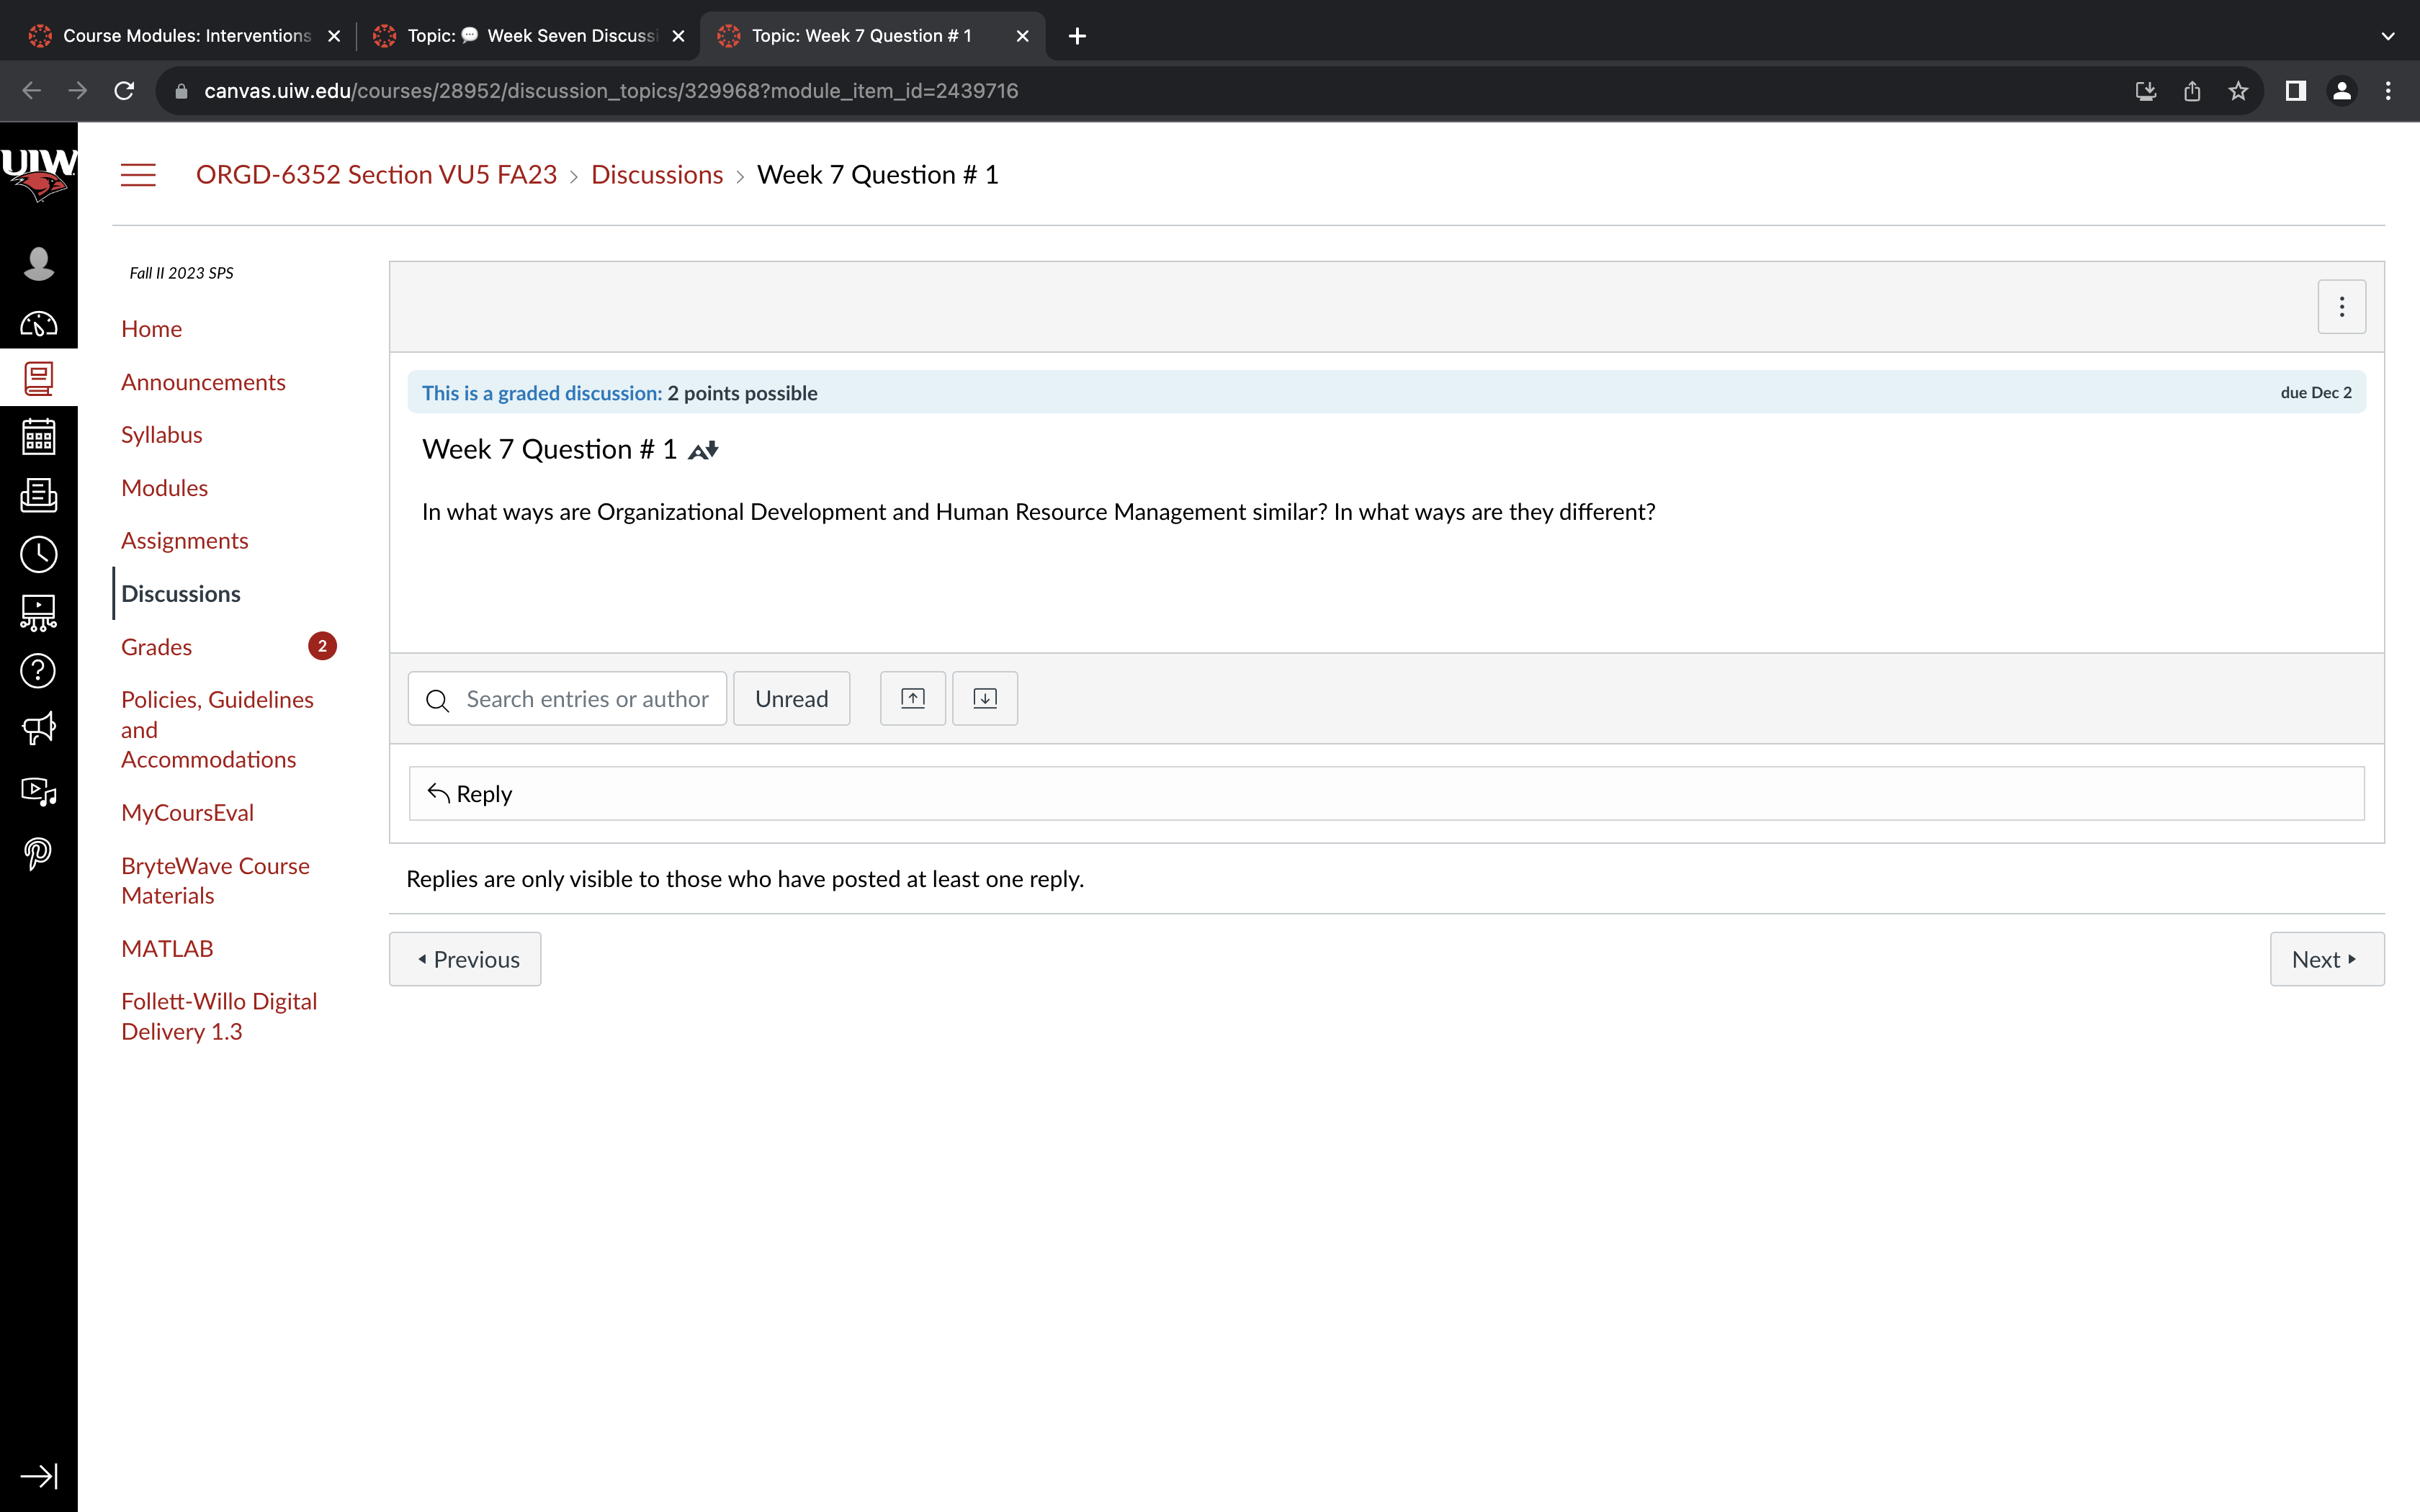
Task: Expand the tab search dropdown arrow
Action: tap(2388, 36)
